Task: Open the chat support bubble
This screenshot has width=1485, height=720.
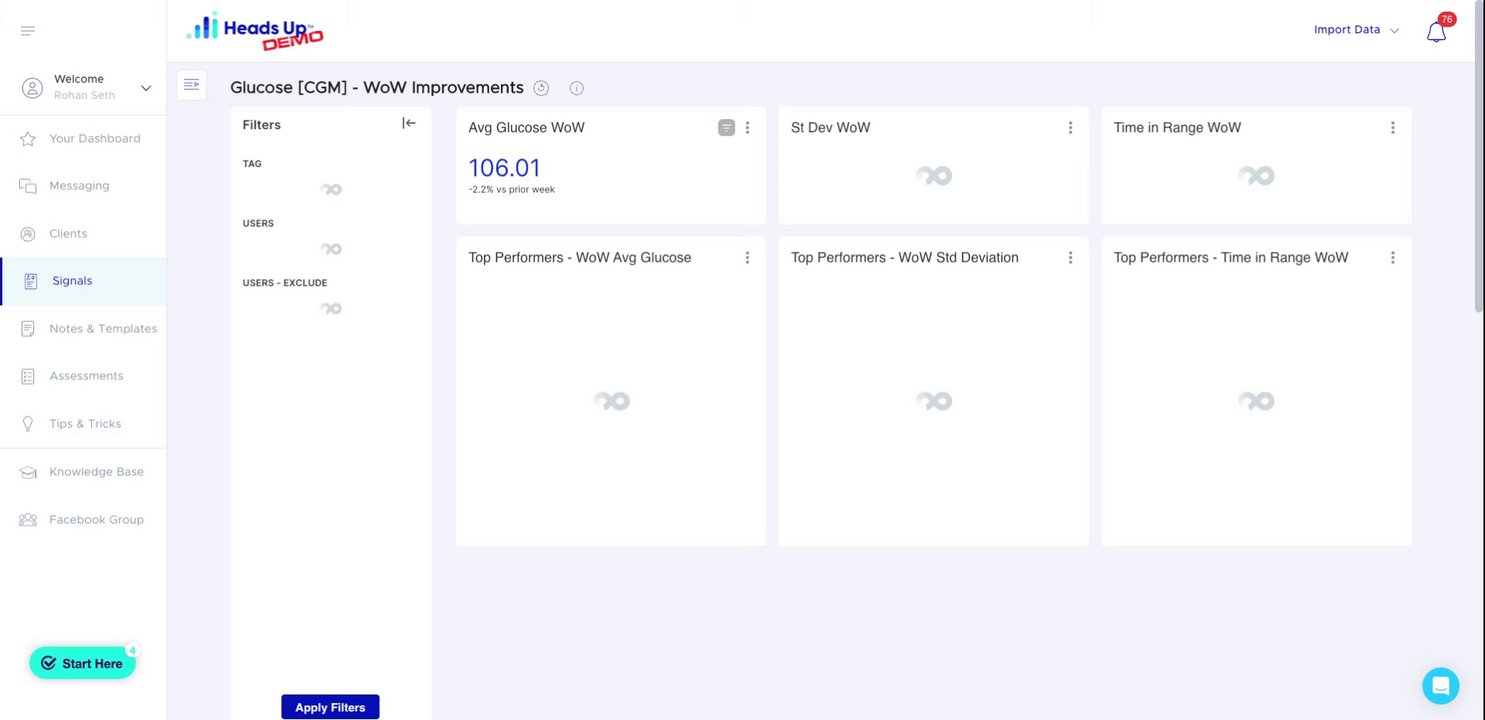Action: point(1440,686)
